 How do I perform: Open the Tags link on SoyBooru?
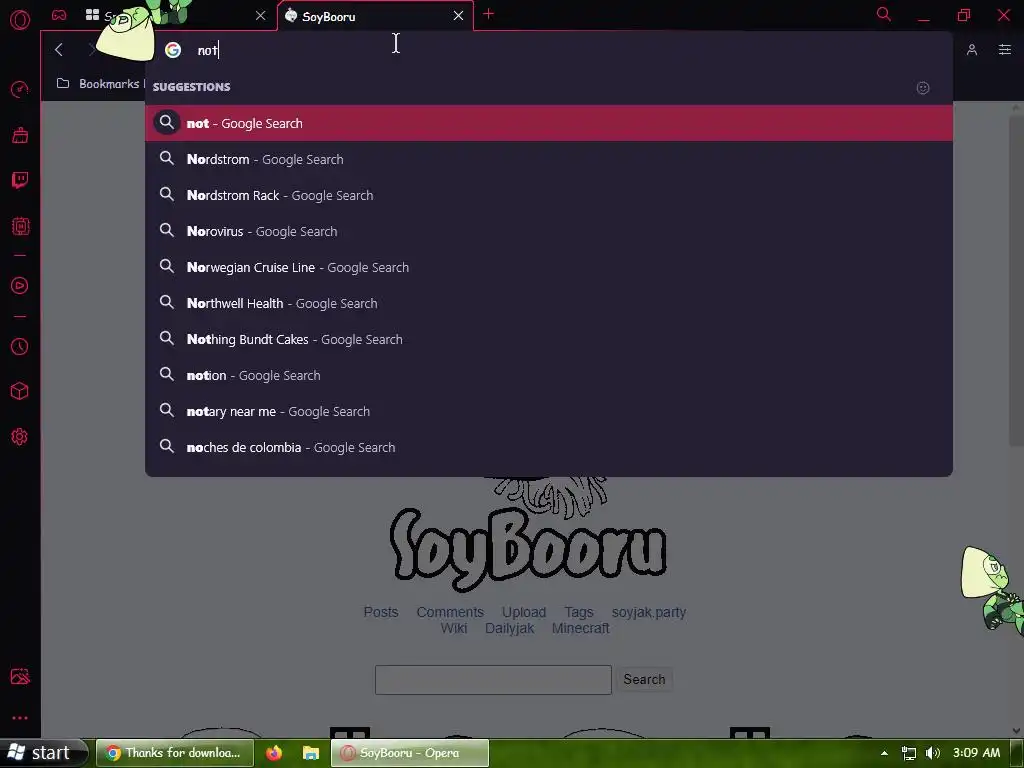579,612
